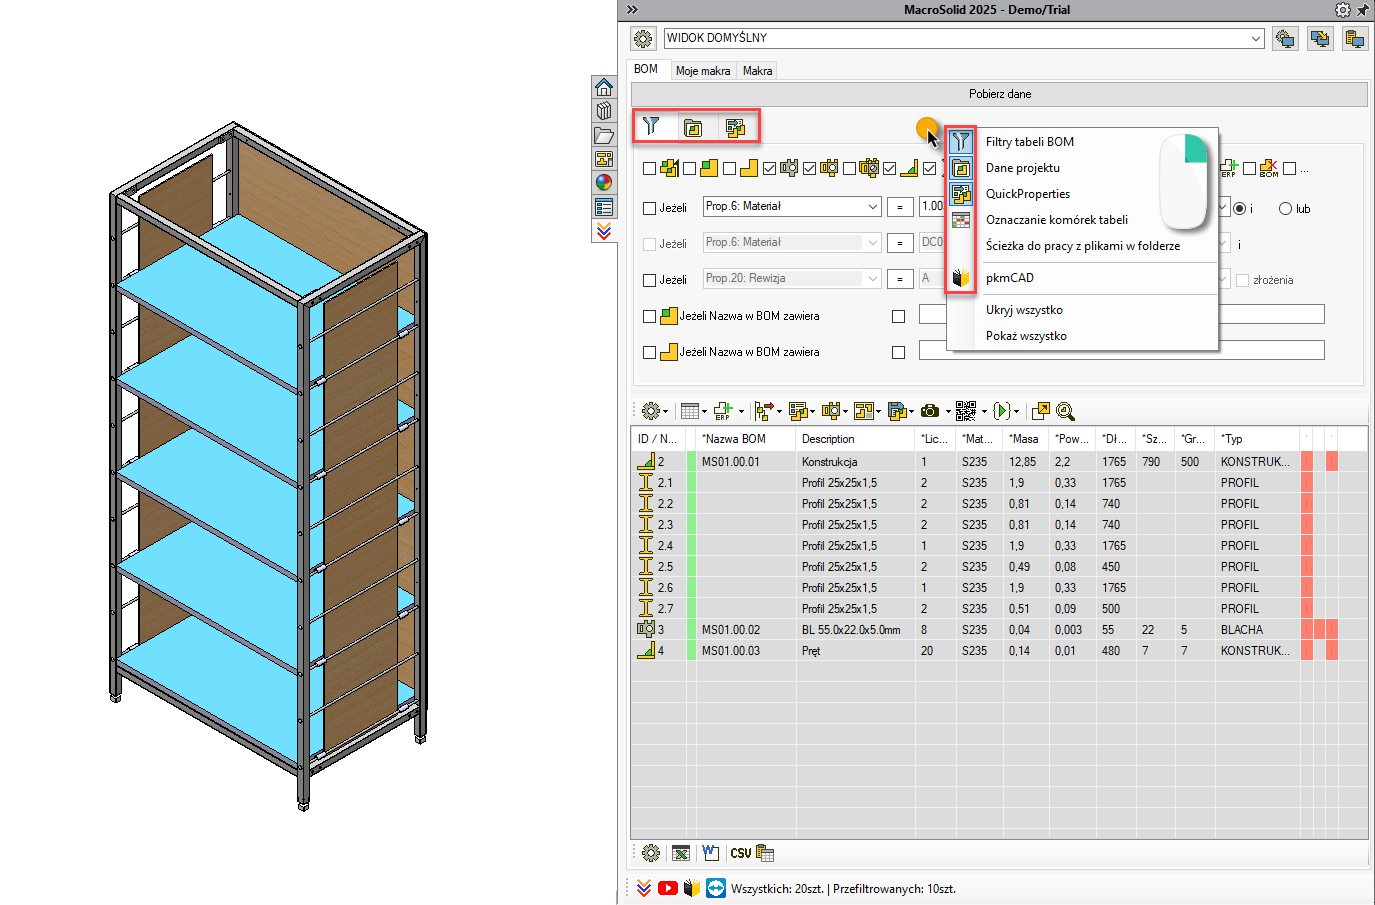This screenshot has width=1375, height=905.
Task: Choose 'Filtry tabeli BOM' in the context menu
Action: 1029,142
